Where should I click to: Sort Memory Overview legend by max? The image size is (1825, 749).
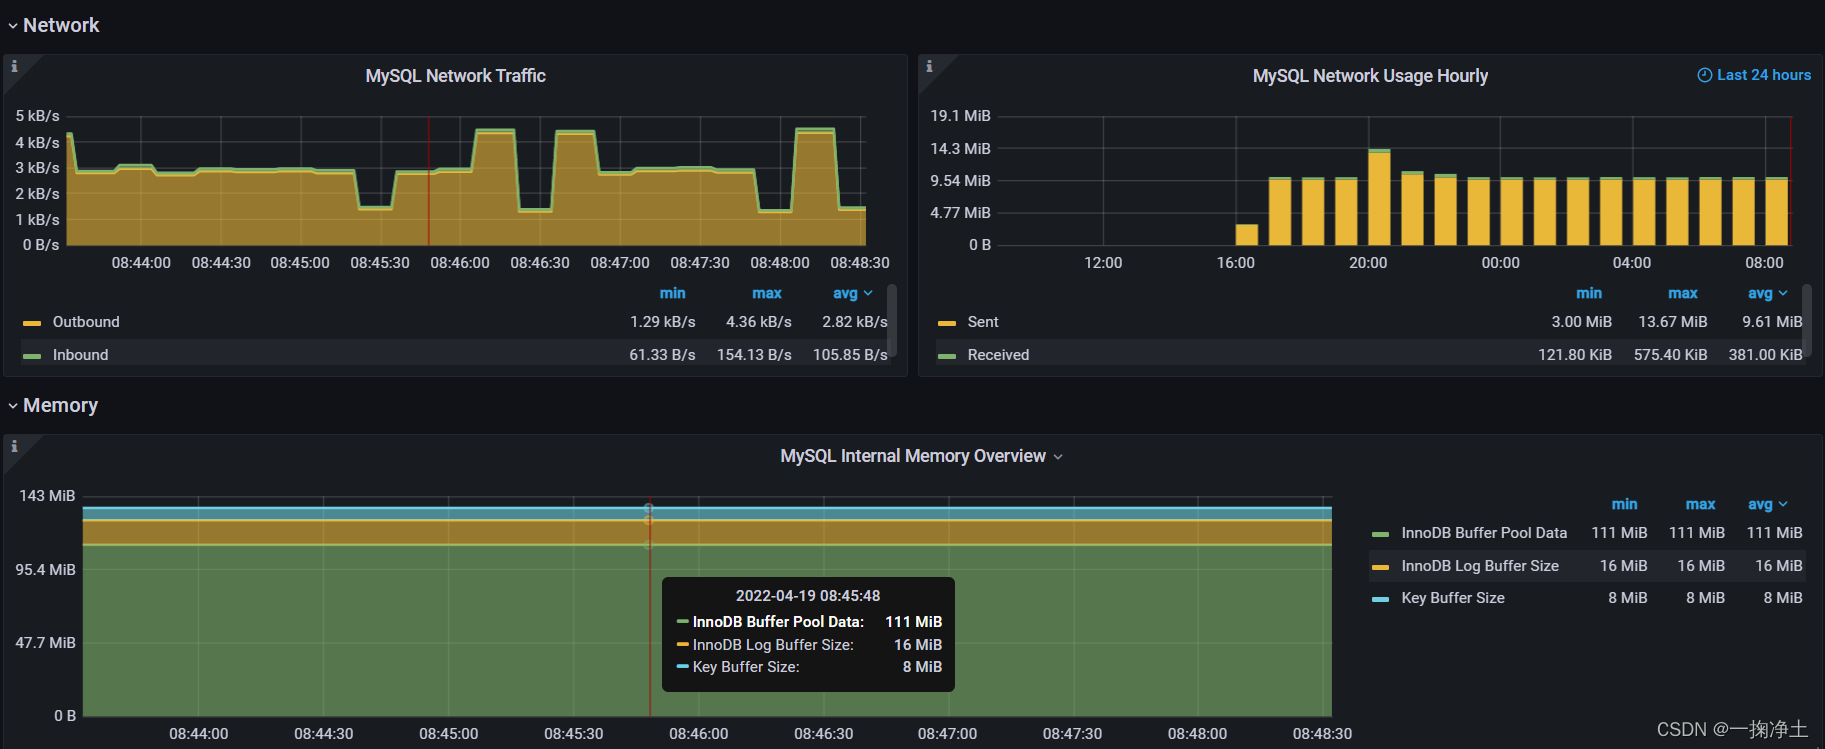(x=1700, y=504)
